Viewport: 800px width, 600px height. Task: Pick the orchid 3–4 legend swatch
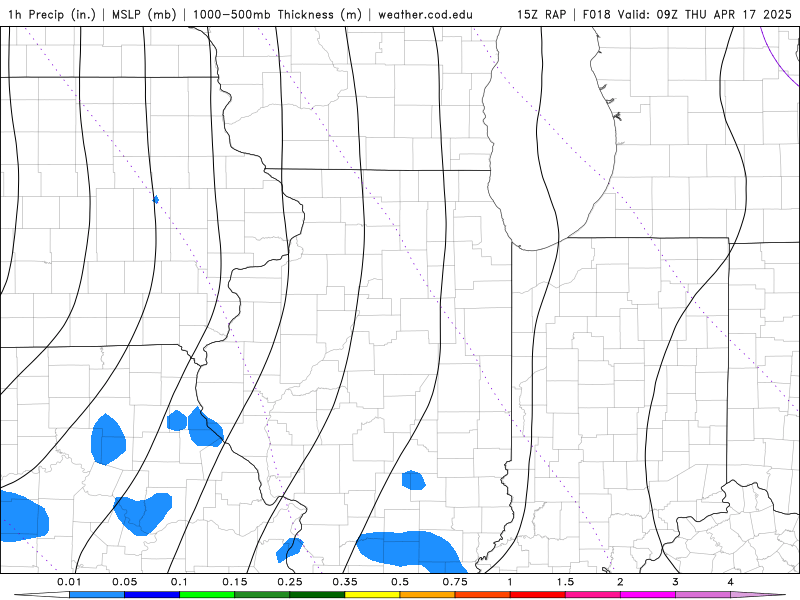(x=703, y=595)
